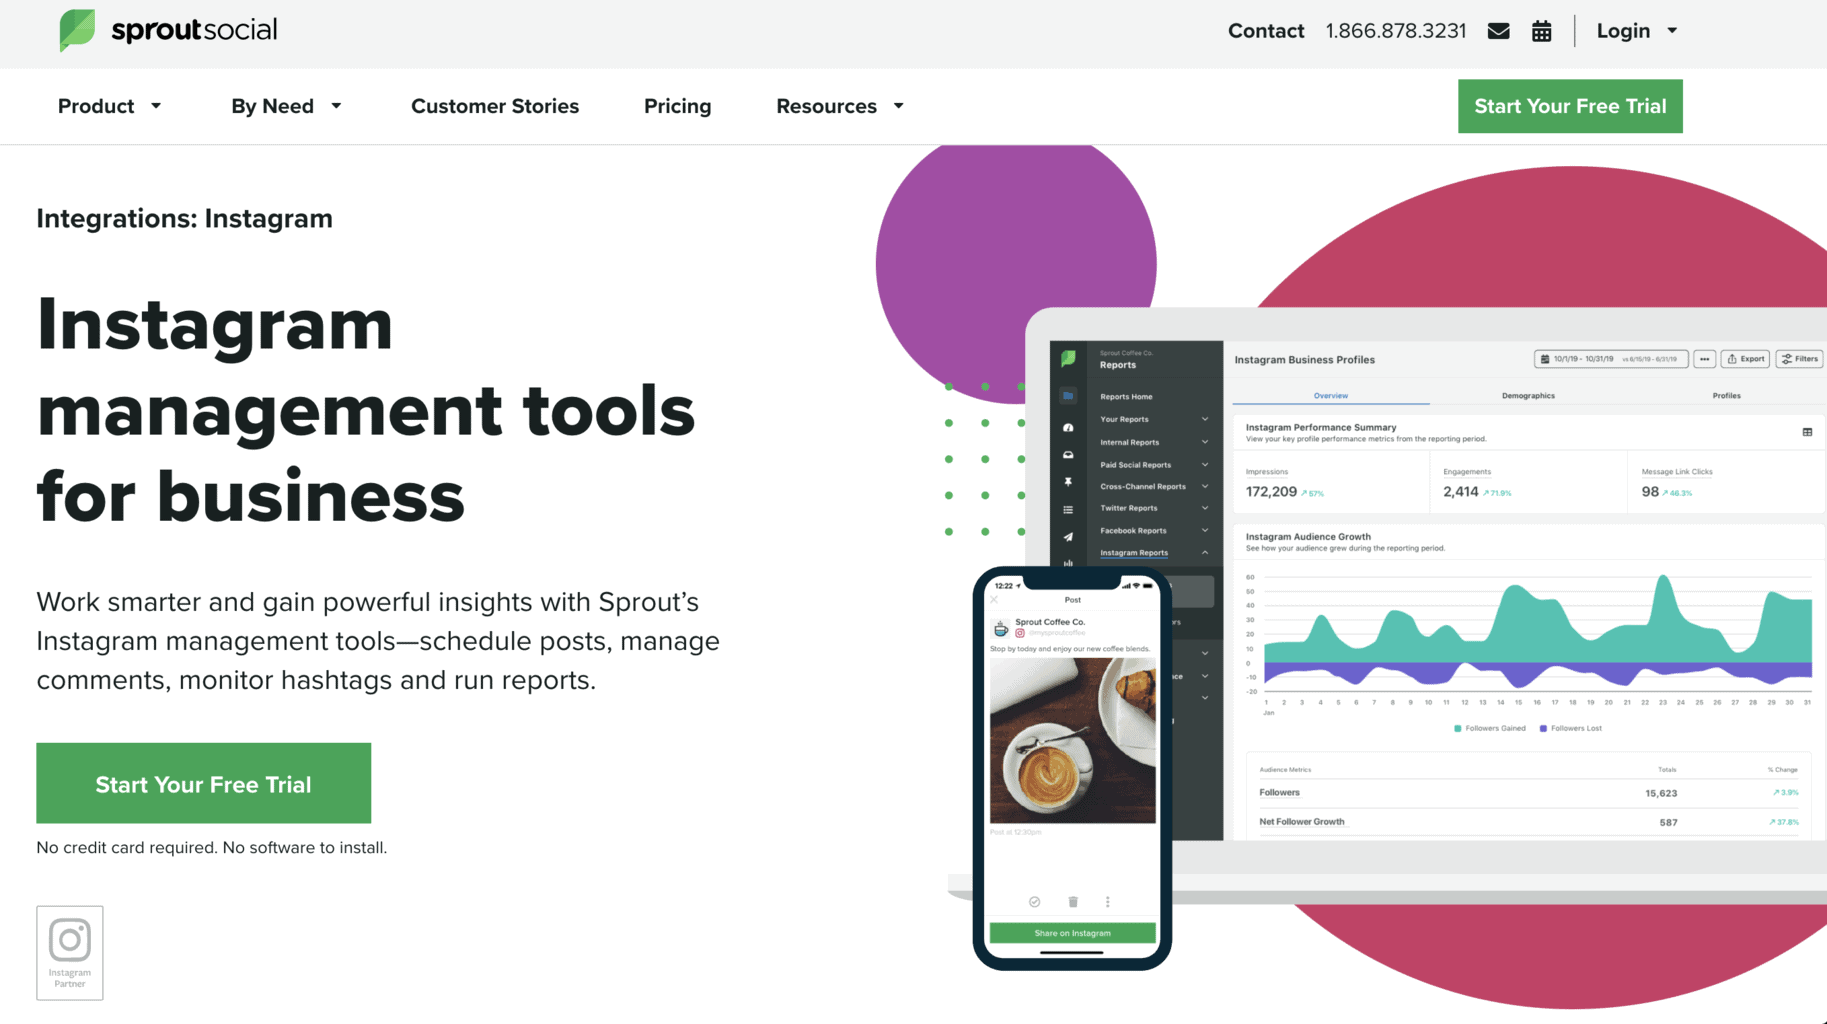The height and width of the screenshot is (1024, 1827).
Task: Tap the Sprout Coffee Co. avatar on phone
Action: (1001, 628)
